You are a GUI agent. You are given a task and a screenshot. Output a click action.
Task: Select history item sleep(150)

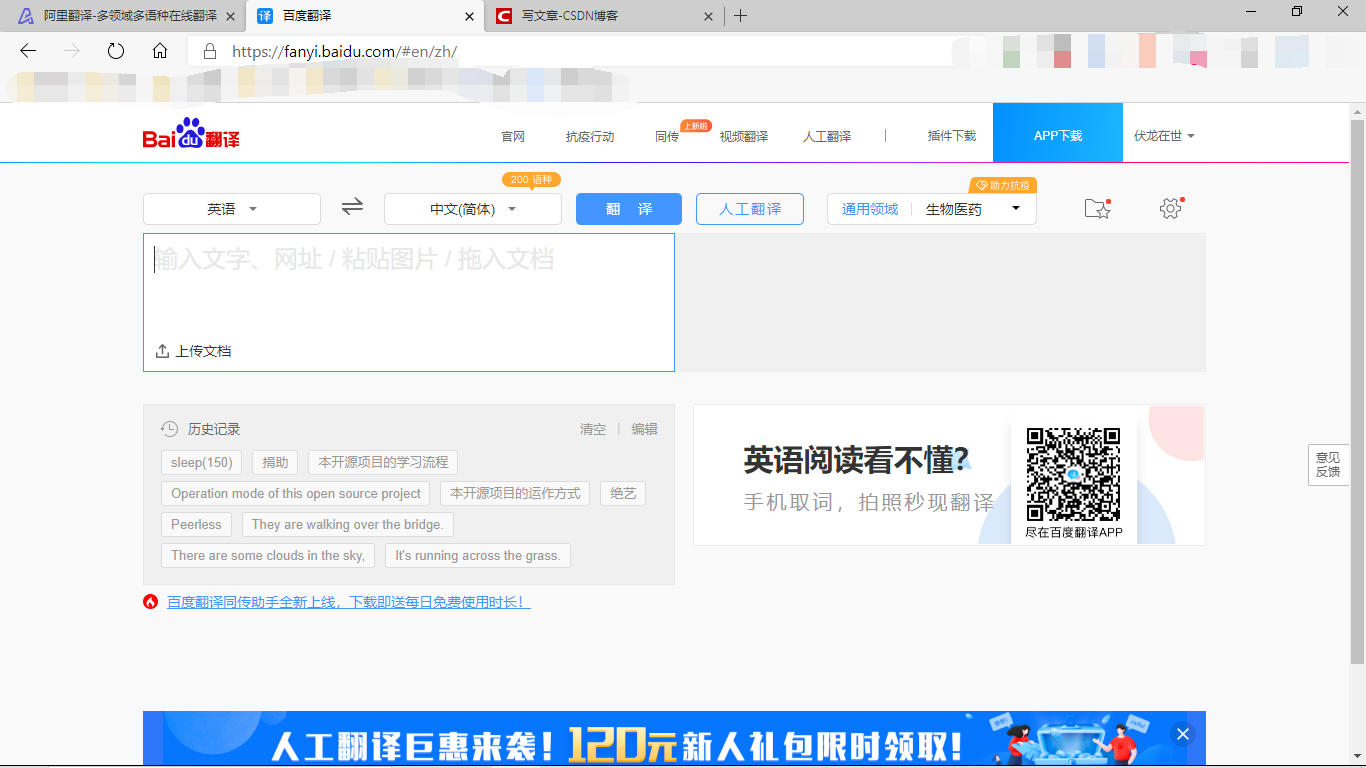201,462
